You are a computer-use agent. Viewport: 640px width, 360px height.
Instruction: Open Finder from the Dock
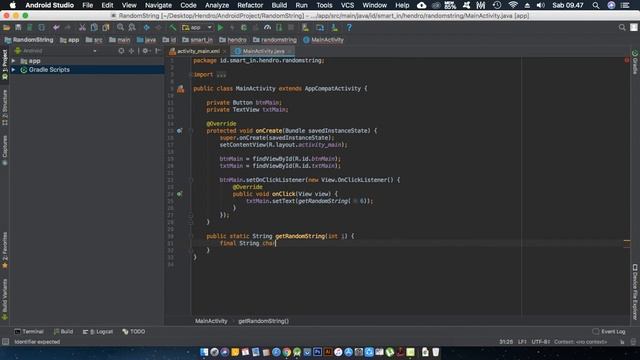click(x=204, y=352)
